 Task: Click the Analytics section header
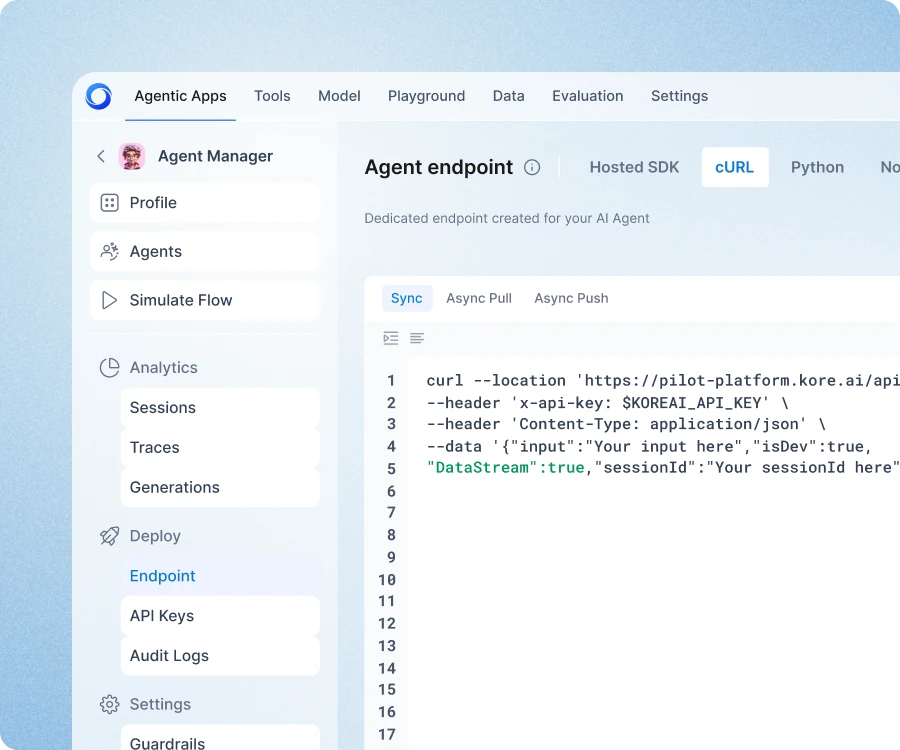coord(164,368)
